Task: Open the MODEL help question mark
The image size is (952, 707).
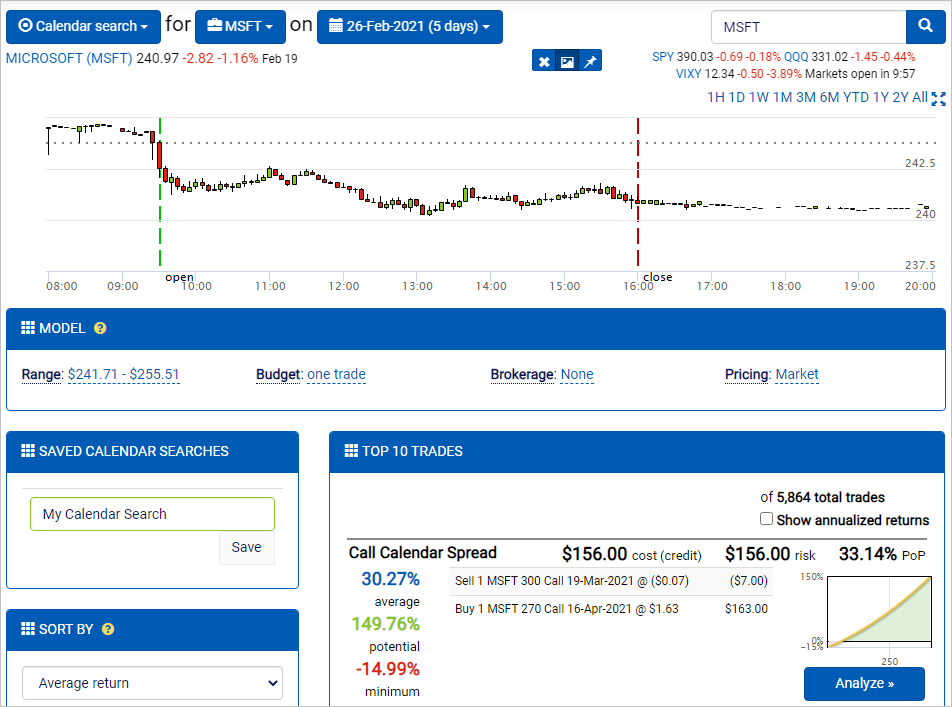Action: 100,329
